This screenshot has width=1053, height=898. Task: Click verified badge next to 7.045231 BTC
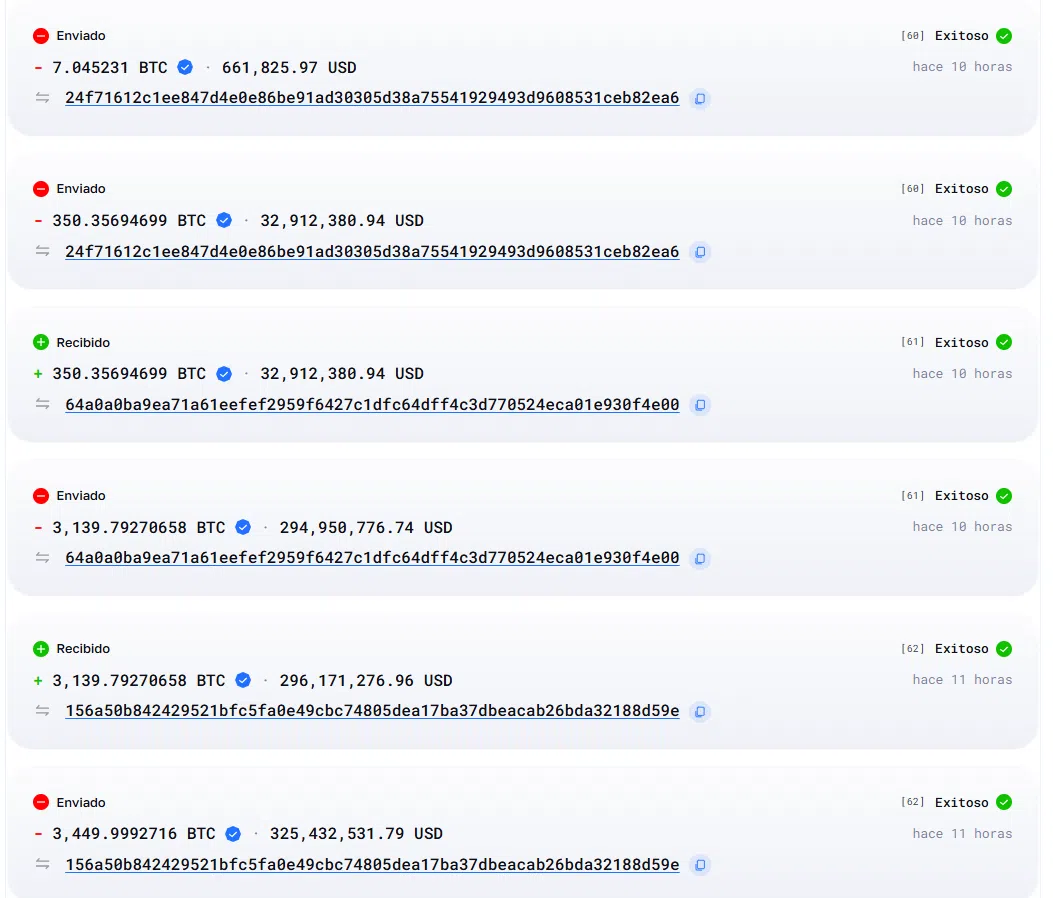pyautogui.click(x=185, y=67)
